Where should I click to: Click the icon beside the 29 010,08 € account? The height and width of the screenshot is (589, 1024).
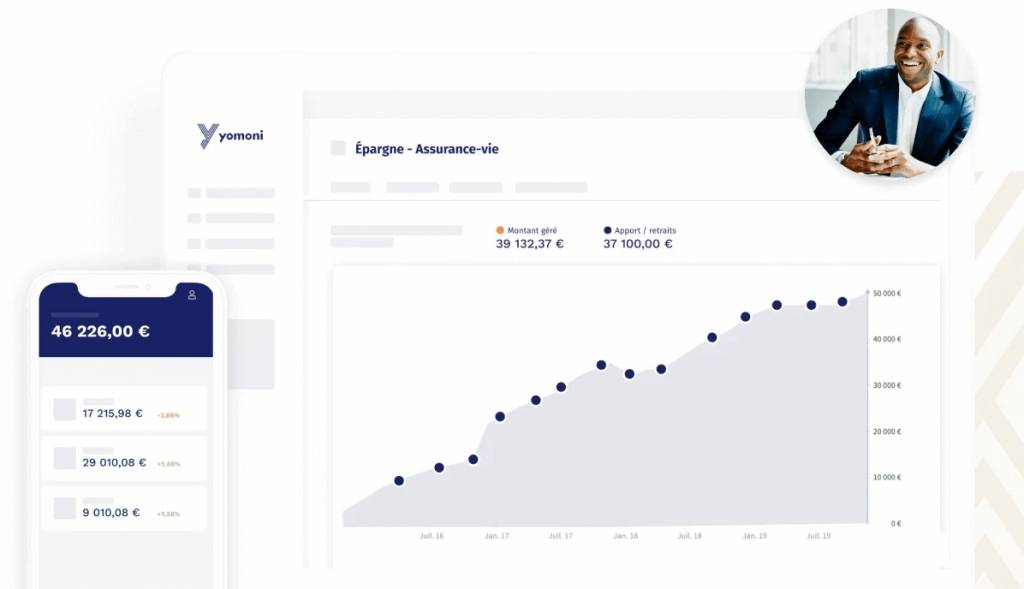coord(65,458)
